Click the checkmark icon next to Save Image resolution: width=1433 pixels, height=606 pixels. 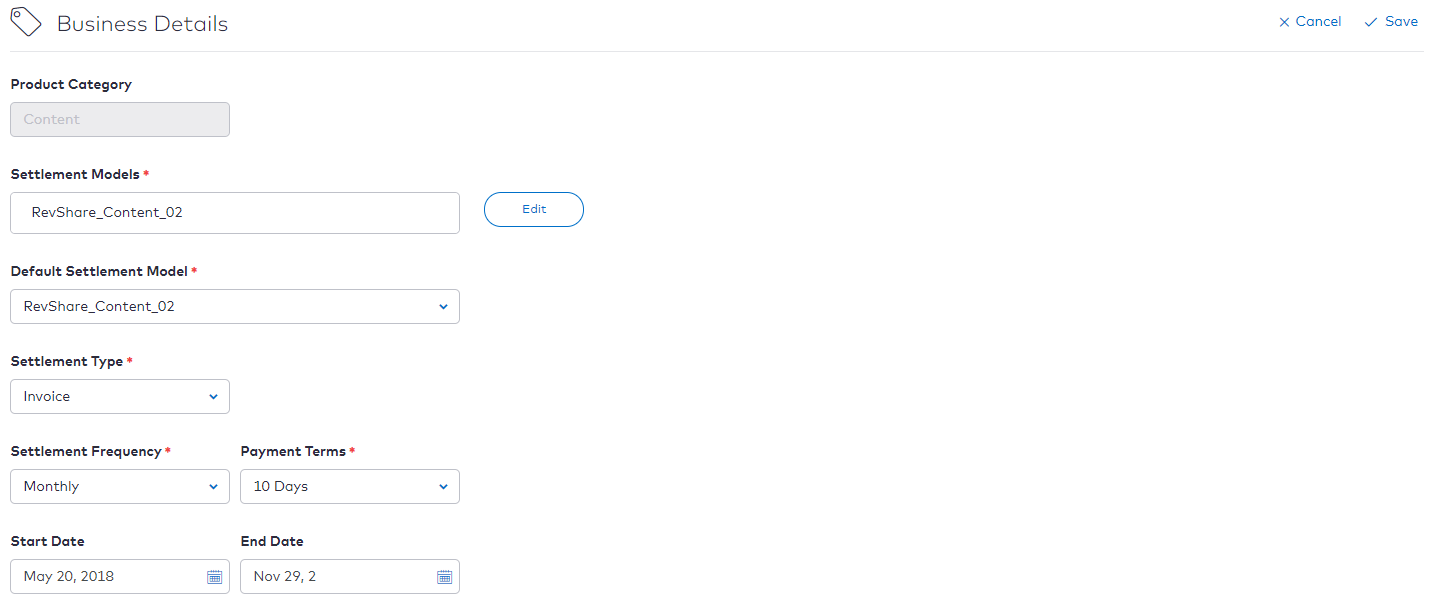(x=1371, y=22)
